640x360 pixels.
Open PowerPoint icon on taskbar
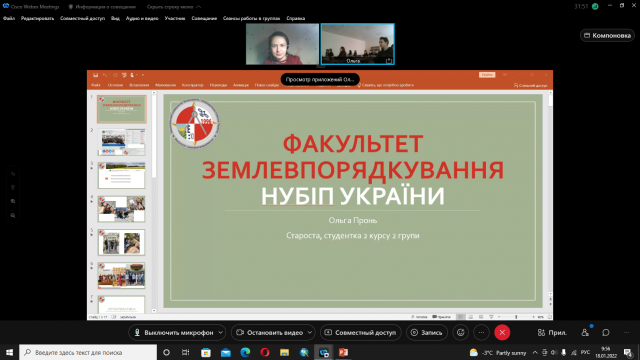pyautogui.click(x=343, y=352)
